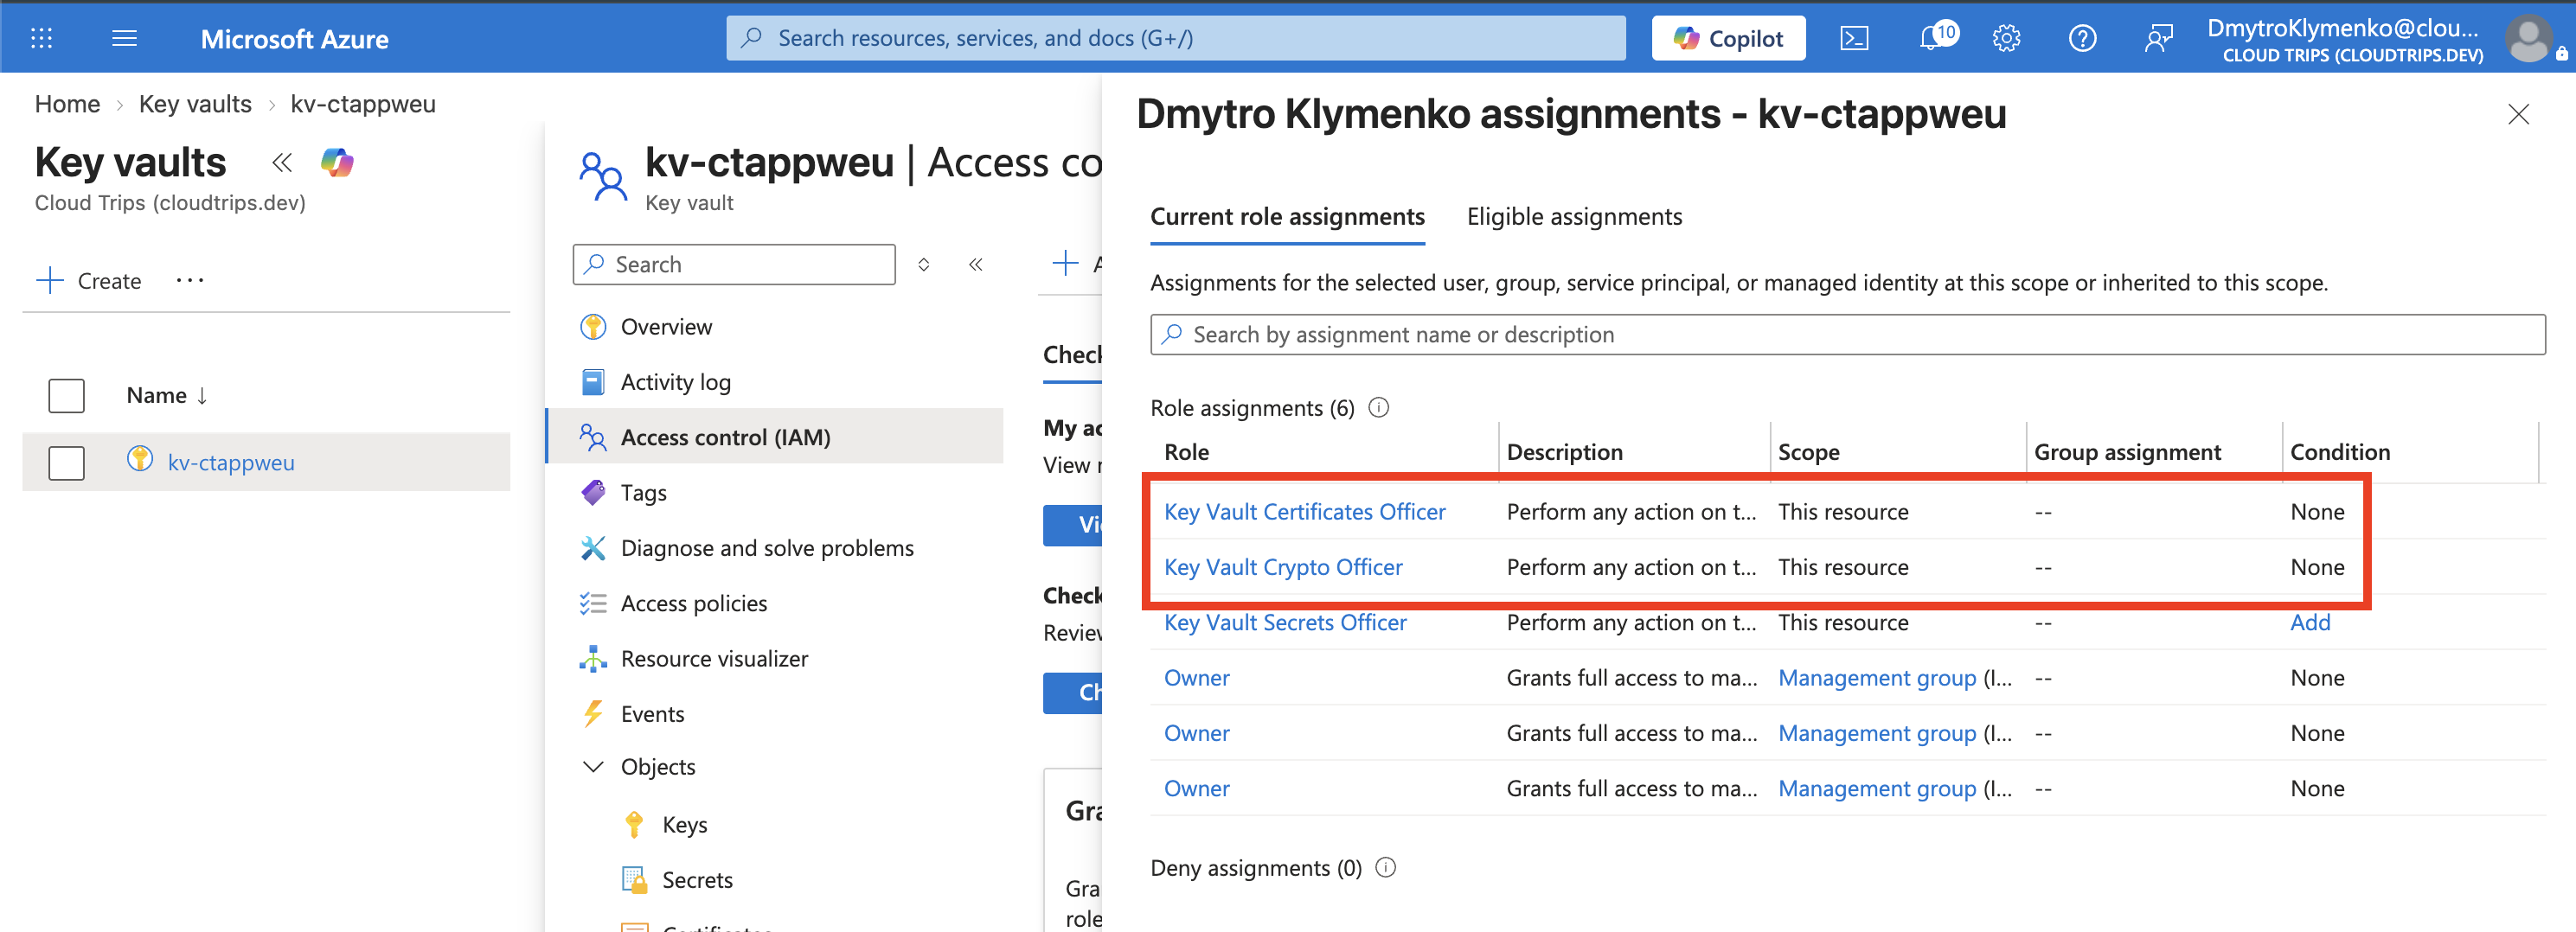Click the Scope column header
Viewport: 2576px width, 932px height.
coord(1808,452)
